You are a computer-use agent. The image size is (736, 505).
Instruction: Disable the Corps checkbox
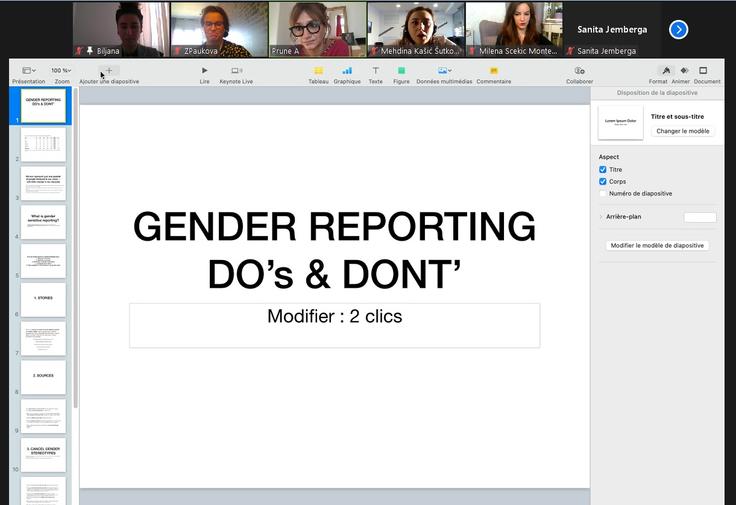603,182
